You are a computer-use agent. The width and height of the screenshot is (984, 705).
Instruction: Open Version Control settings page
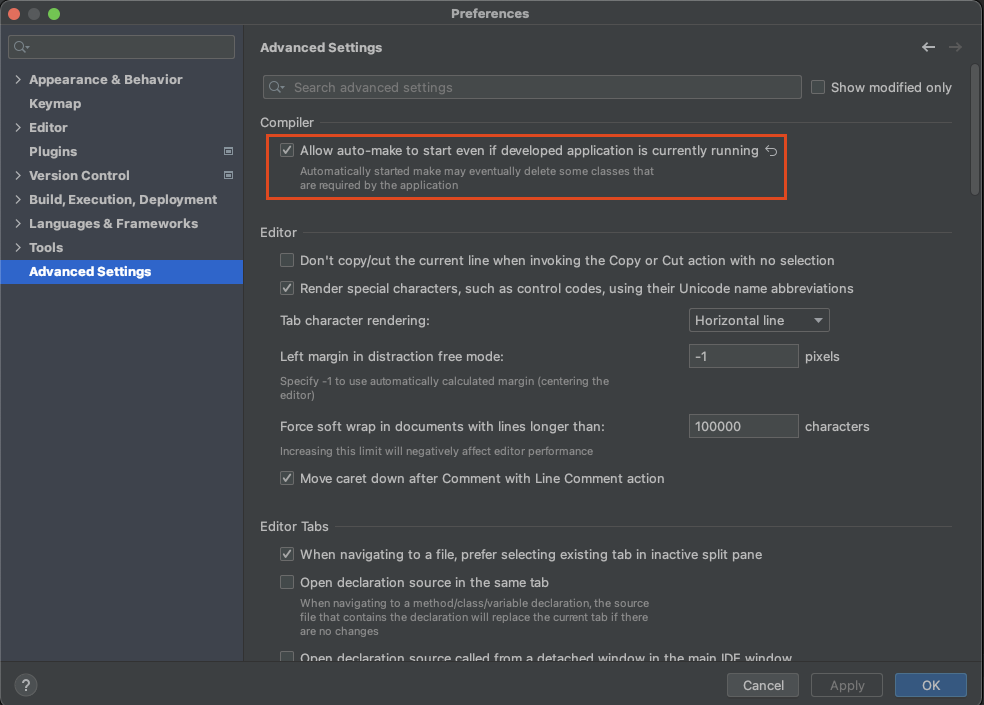click(79, 175)
